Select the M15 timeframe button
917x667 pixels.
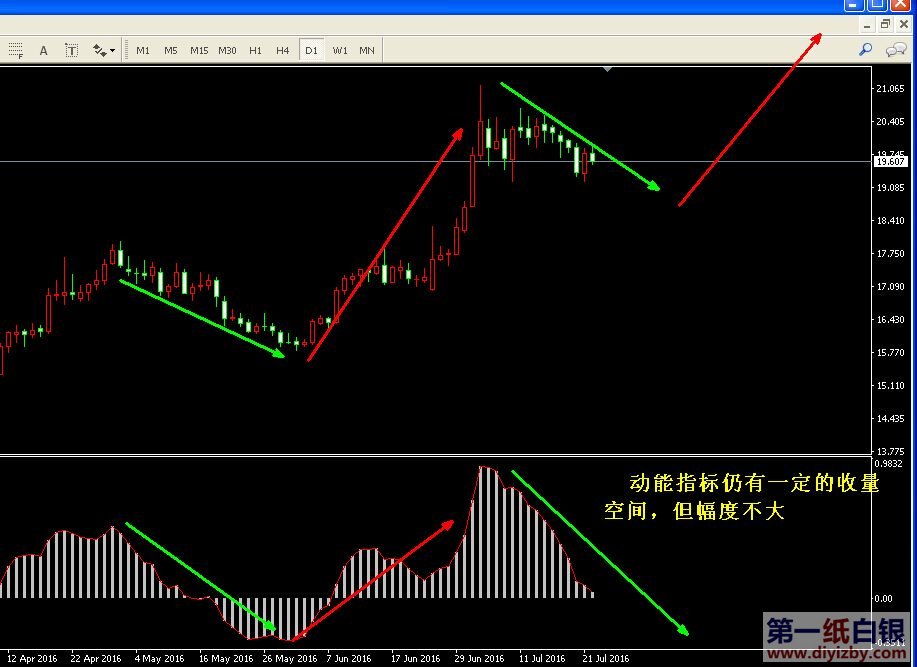(199, 50)
